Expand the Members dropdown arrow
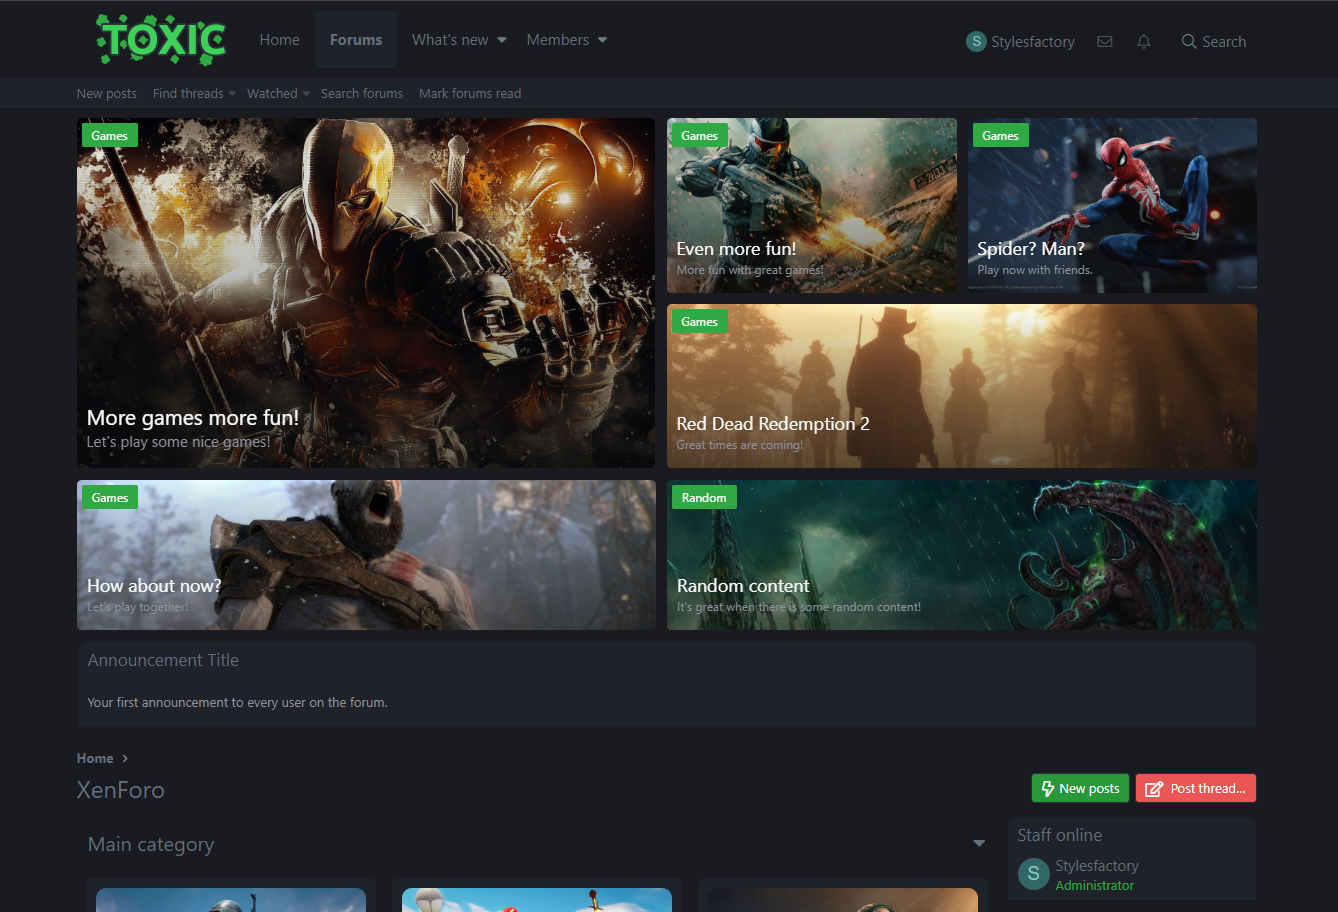Image resolution: width=1338 pixels, height=912 pixels. pos(602,40)
